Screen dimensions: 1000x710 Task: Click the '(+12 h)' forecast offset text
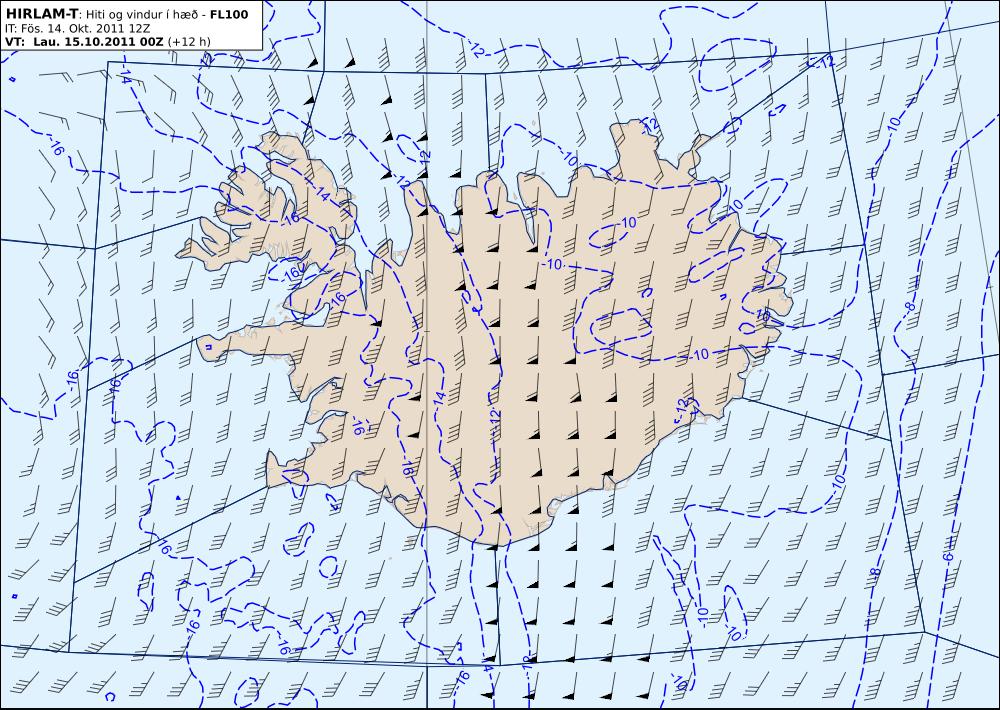click(x=189, y=42)
